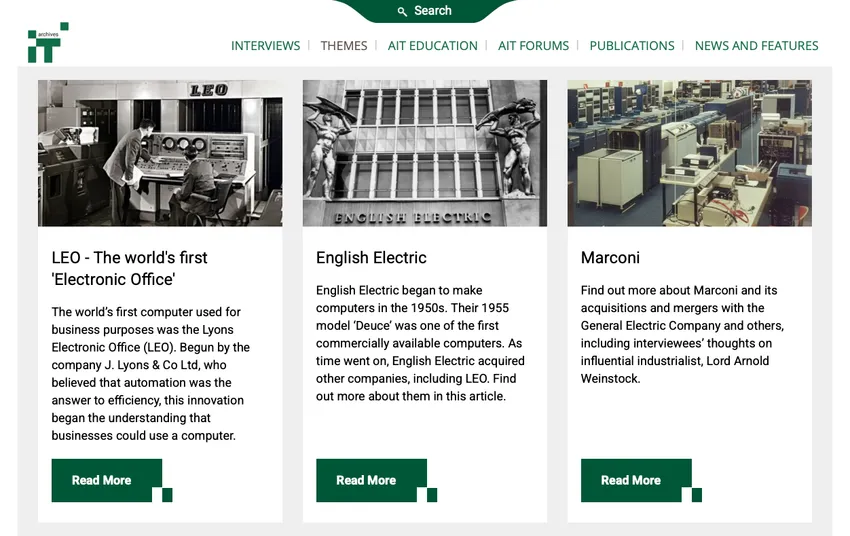Image resolution: width=850 pixels, height=536 pixels.
Task: Click the magnifying glass search icon
Action: (x=402, y=11)
